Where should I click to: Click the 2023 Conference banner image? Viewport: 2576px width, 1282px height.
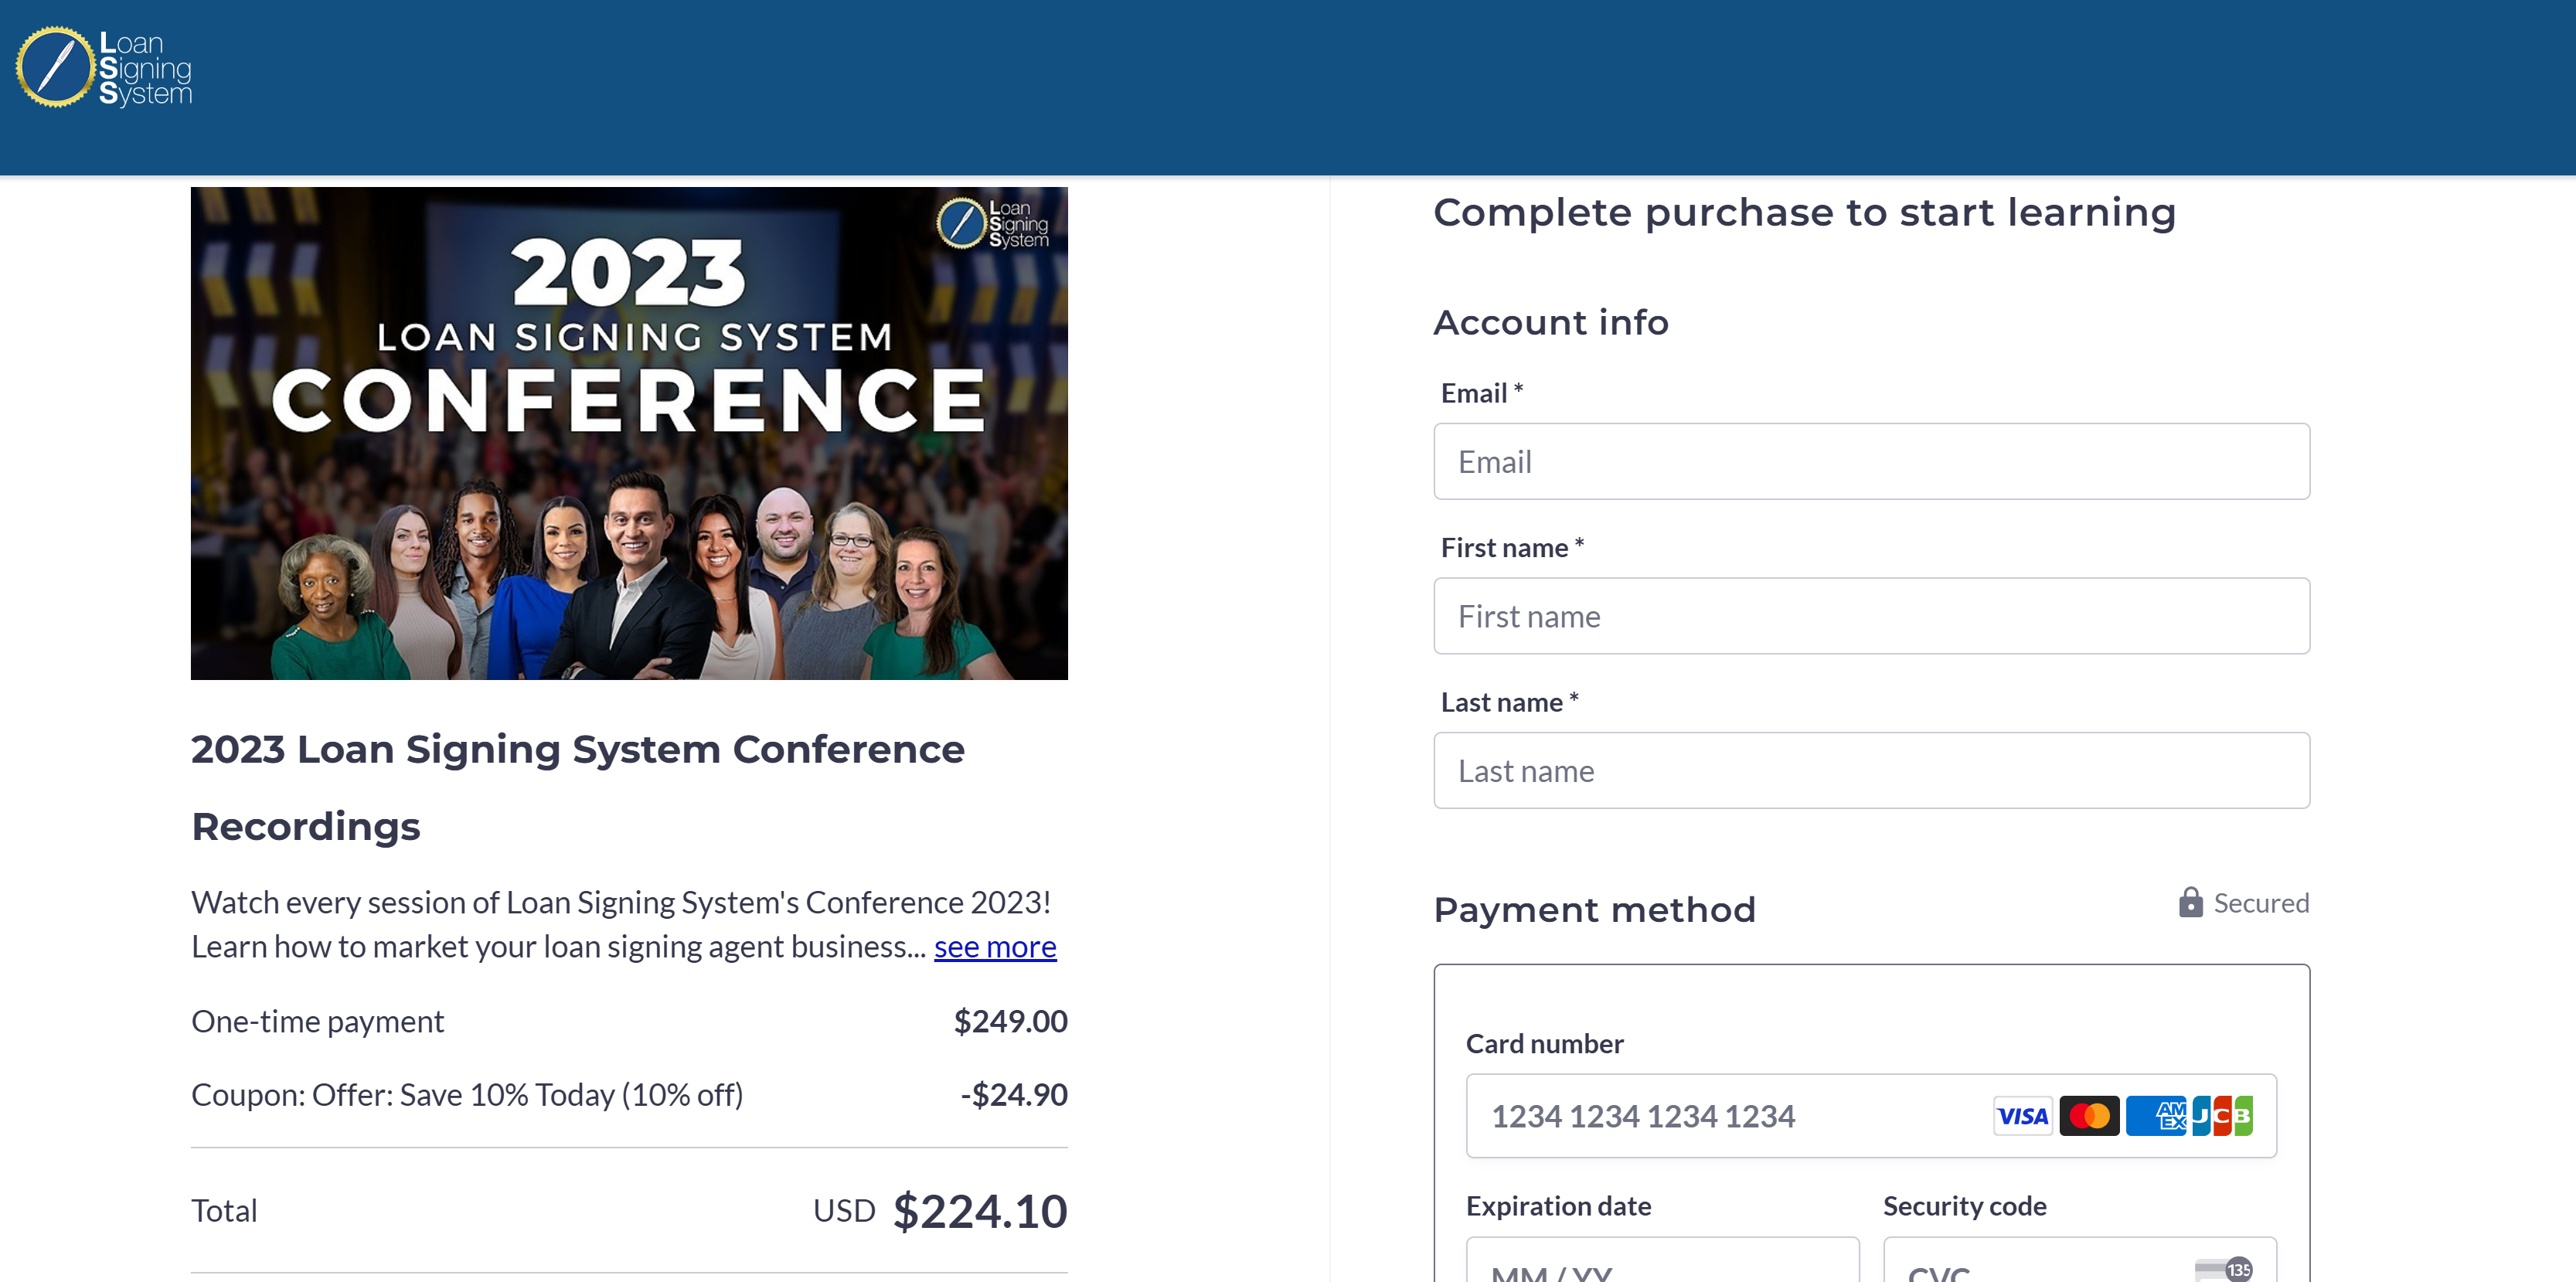point(629,433)
